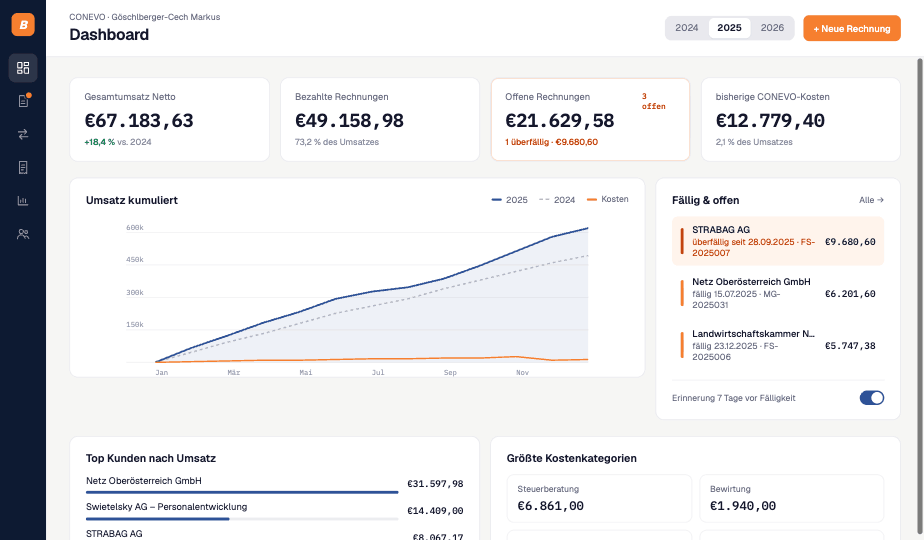Open the Dashboard grid icon in sidebar
Screen dimensions: 924x540
23,68
